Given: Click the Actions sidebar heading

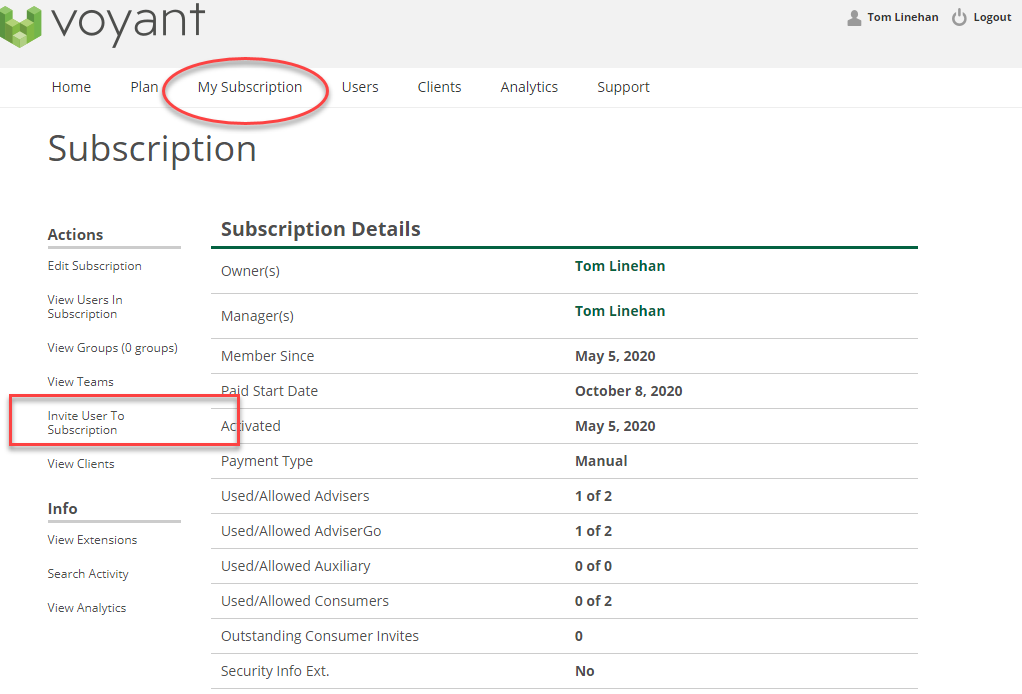Looking at the screenshot, I should coord(76,235).
